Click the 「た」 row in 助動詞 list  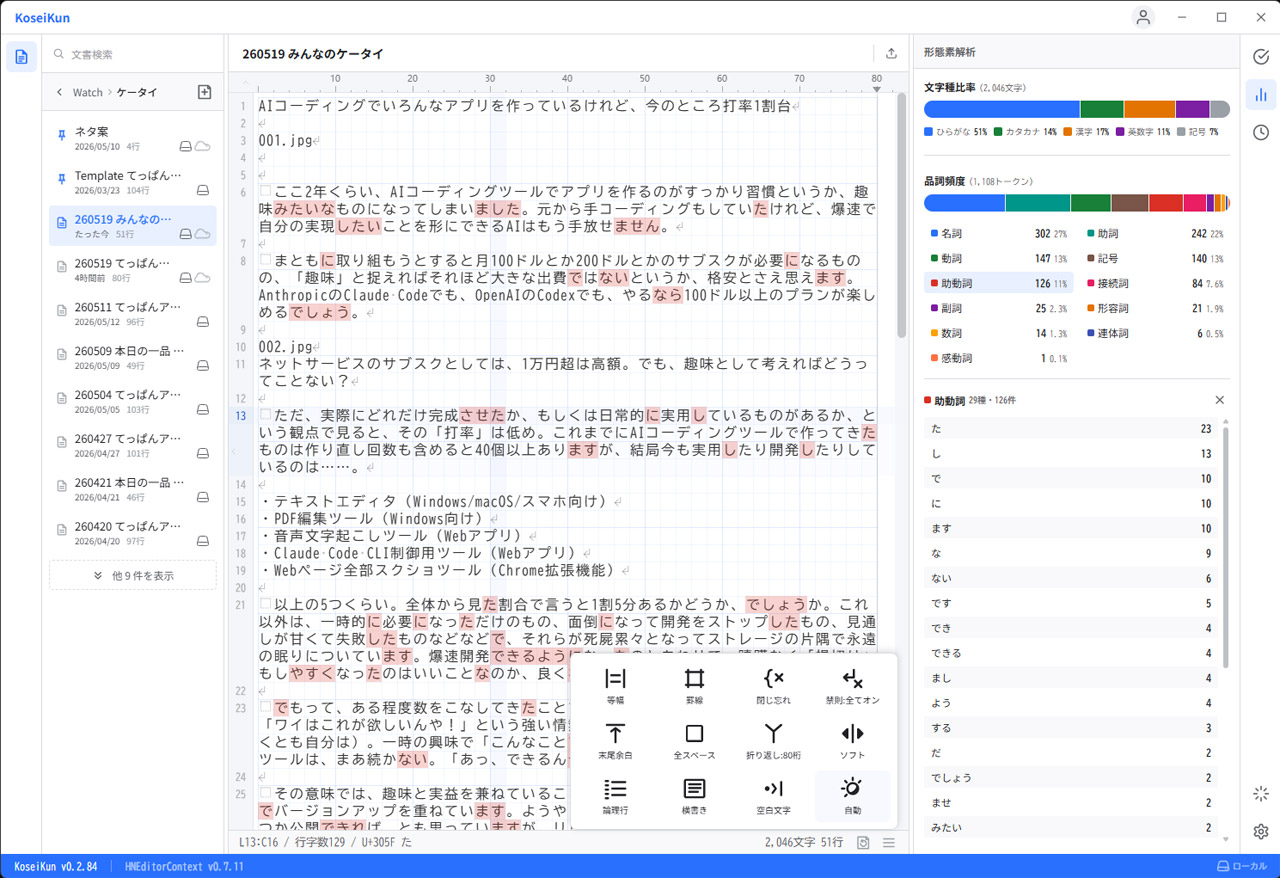click(1071, 428)
